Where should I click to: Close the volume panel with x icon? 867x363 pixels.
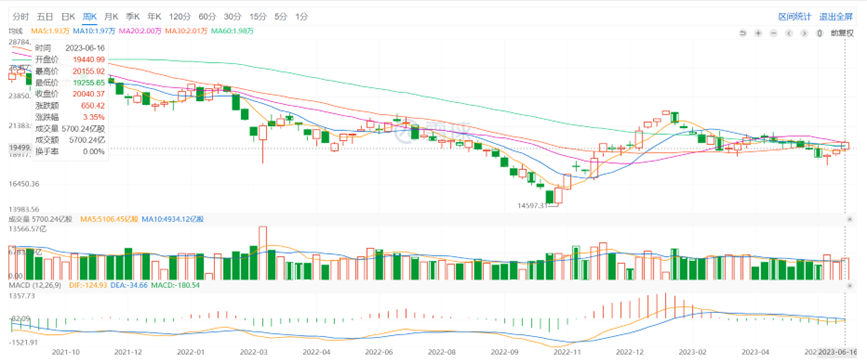[850, 220]
